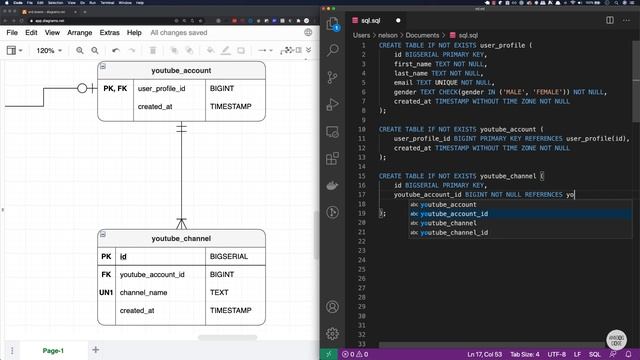
Task: Collapse the youtube_account table
Action: 103,67
